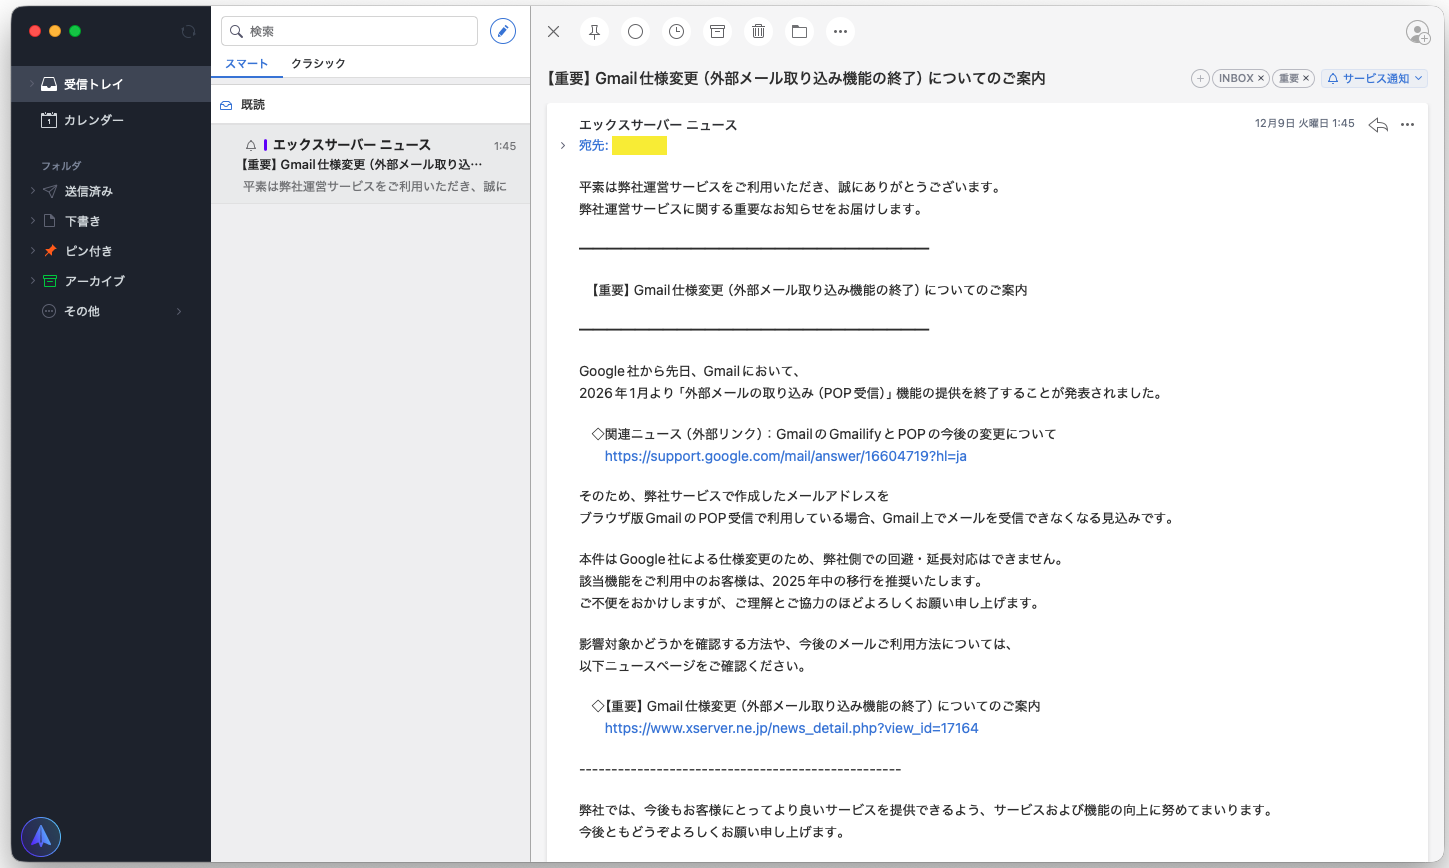
Task: Delete the email with trash icon
Action: pos(758,31)
